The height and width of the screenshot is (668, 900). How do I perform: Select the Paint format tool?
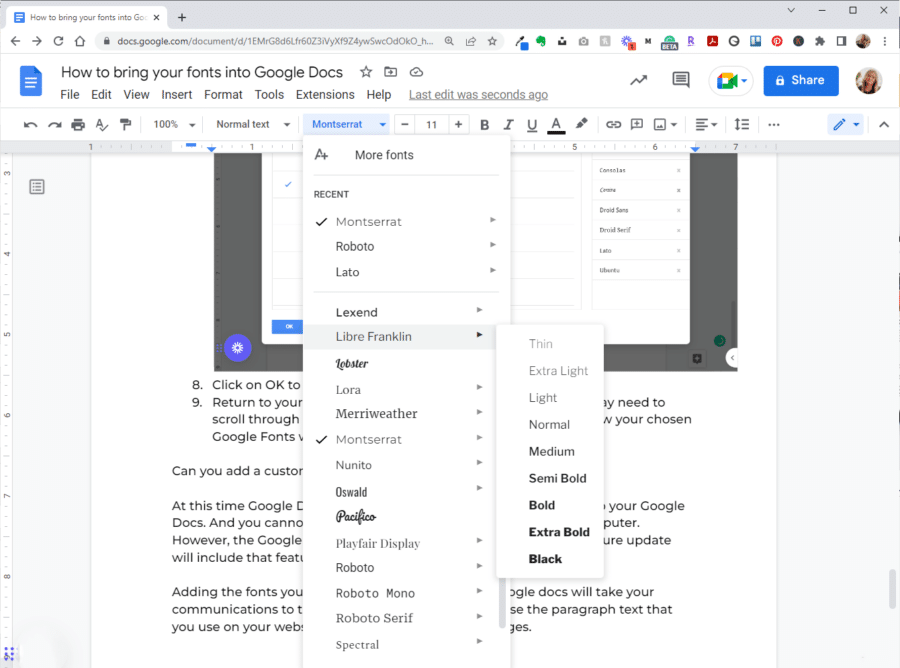pos(127,124)
